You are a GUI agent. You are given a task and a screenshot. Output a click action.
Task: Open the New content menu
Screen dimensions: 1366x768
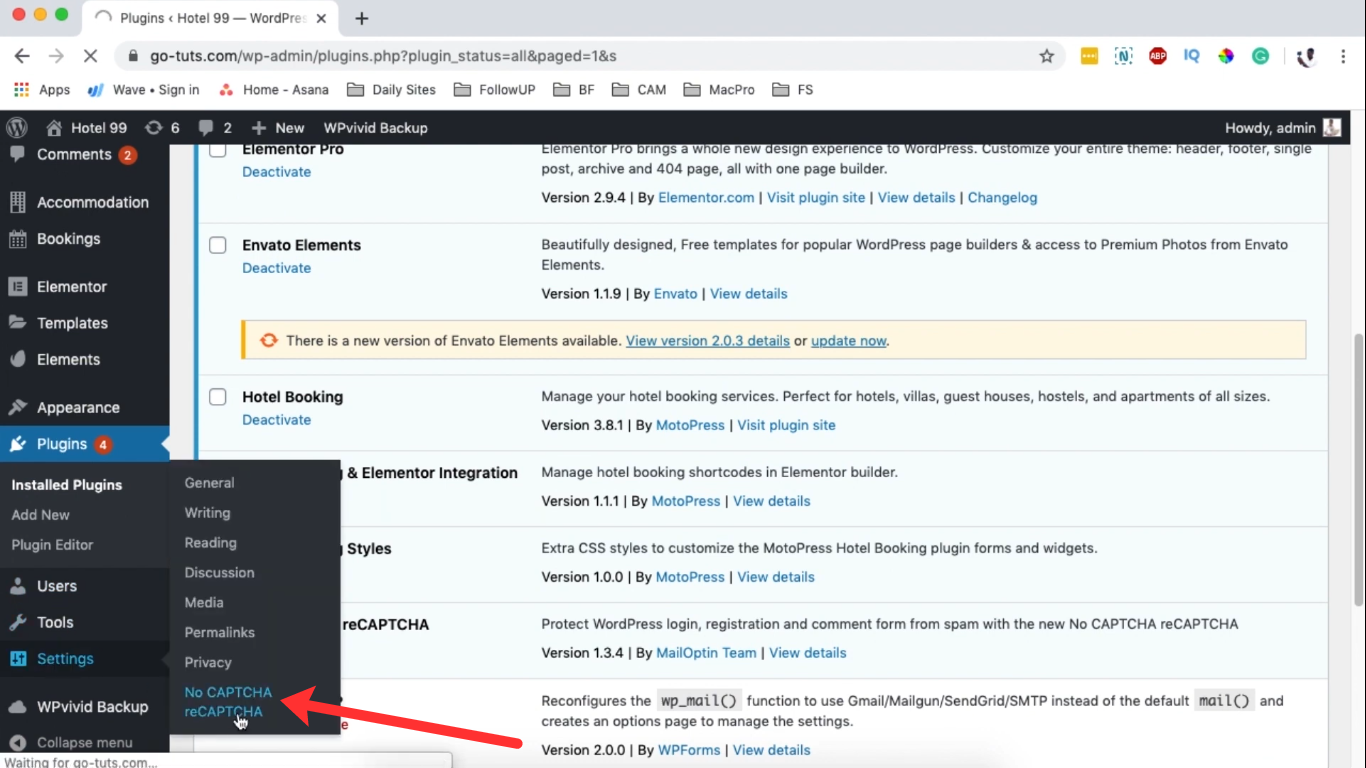(278, 127)
